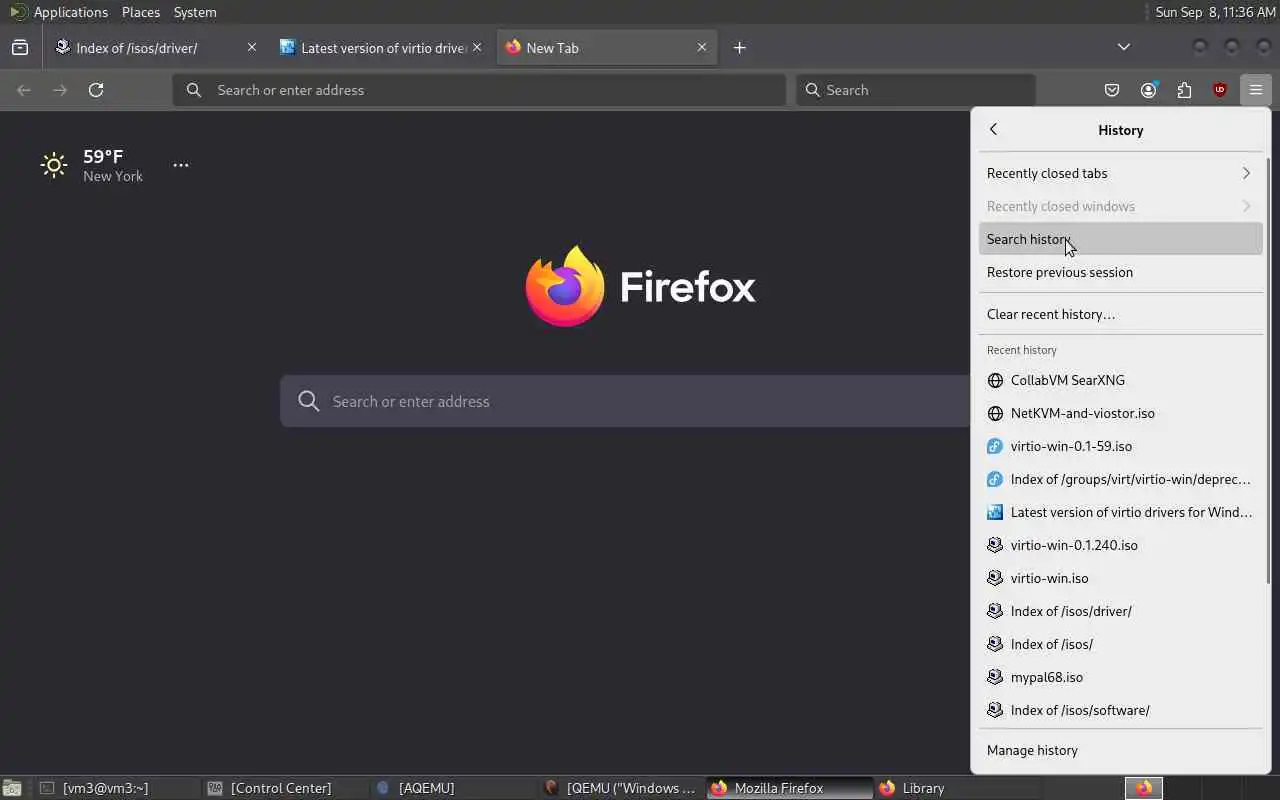The height and width of the screenshot is (800, 1280).
Task: Open the Pocket save icon
Action: 1112,90
